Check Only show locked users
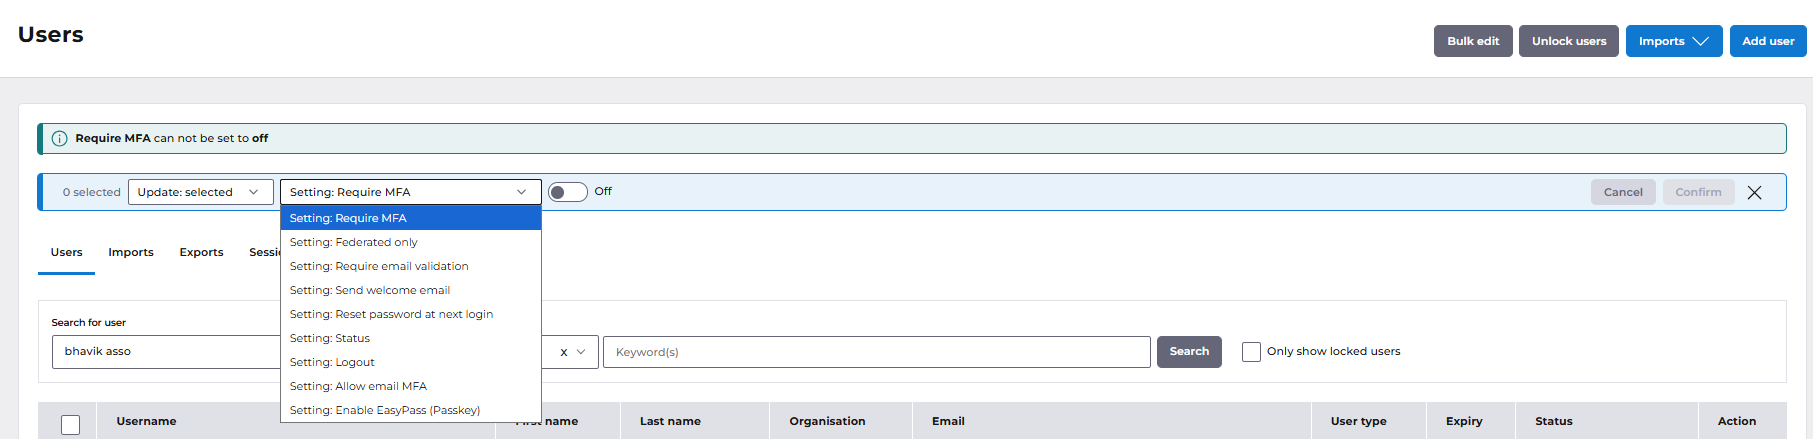This screenshot has width=1813, height=439. click(x=1251, y=352)
